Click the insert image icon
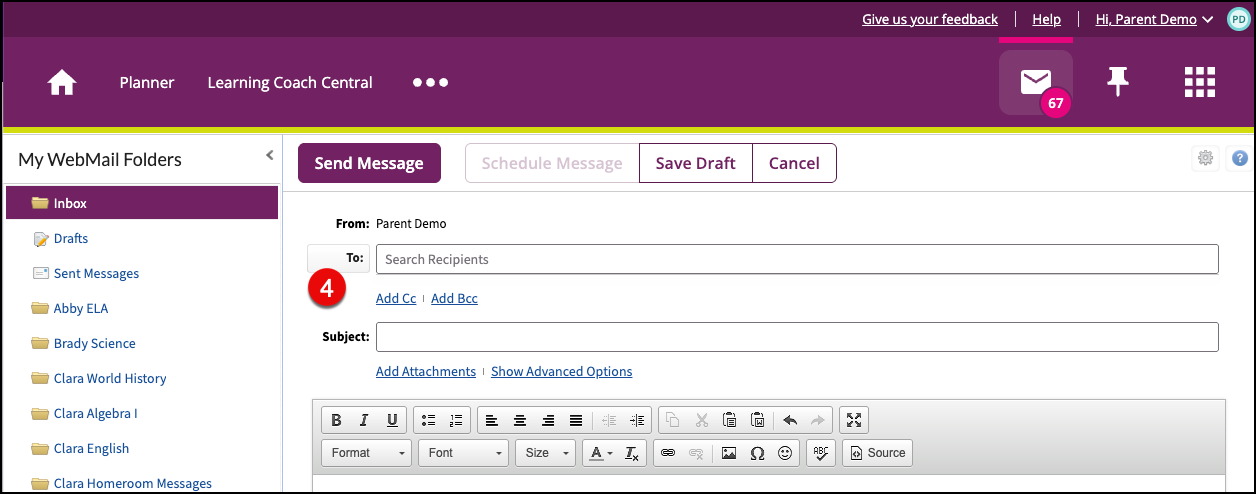This screenshot has width=1256, height=494. pos(729,453)
